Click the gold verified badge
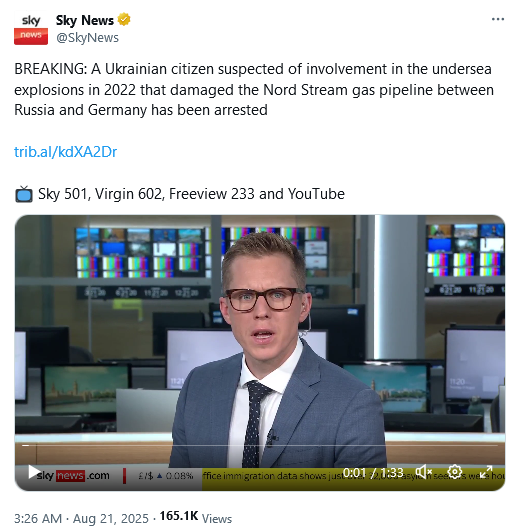519x532 pixels. 124,20
